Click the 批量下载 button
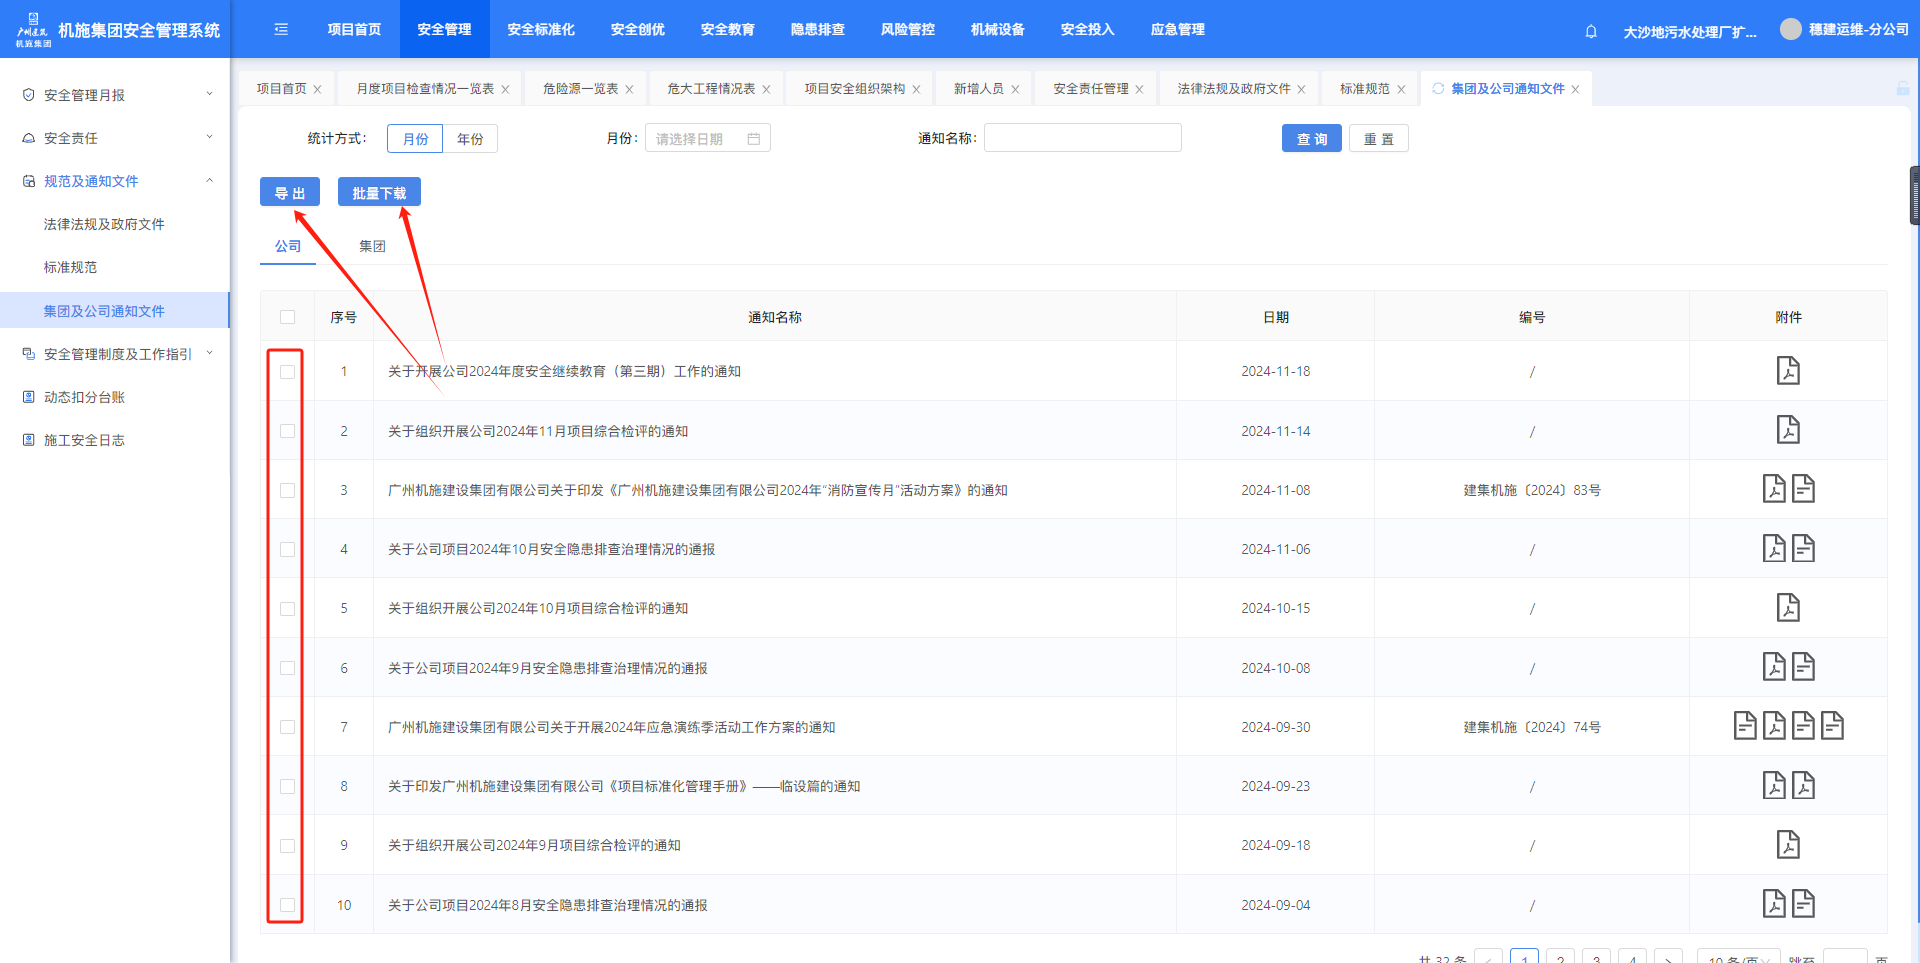The width and height of the screenshot is (1920, 963). [x=379, y=193]
